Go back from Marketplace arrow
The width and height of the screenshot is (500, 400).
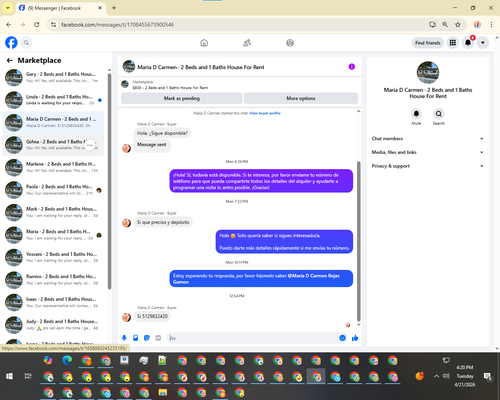pyautogui.click(x=10, y=60)
